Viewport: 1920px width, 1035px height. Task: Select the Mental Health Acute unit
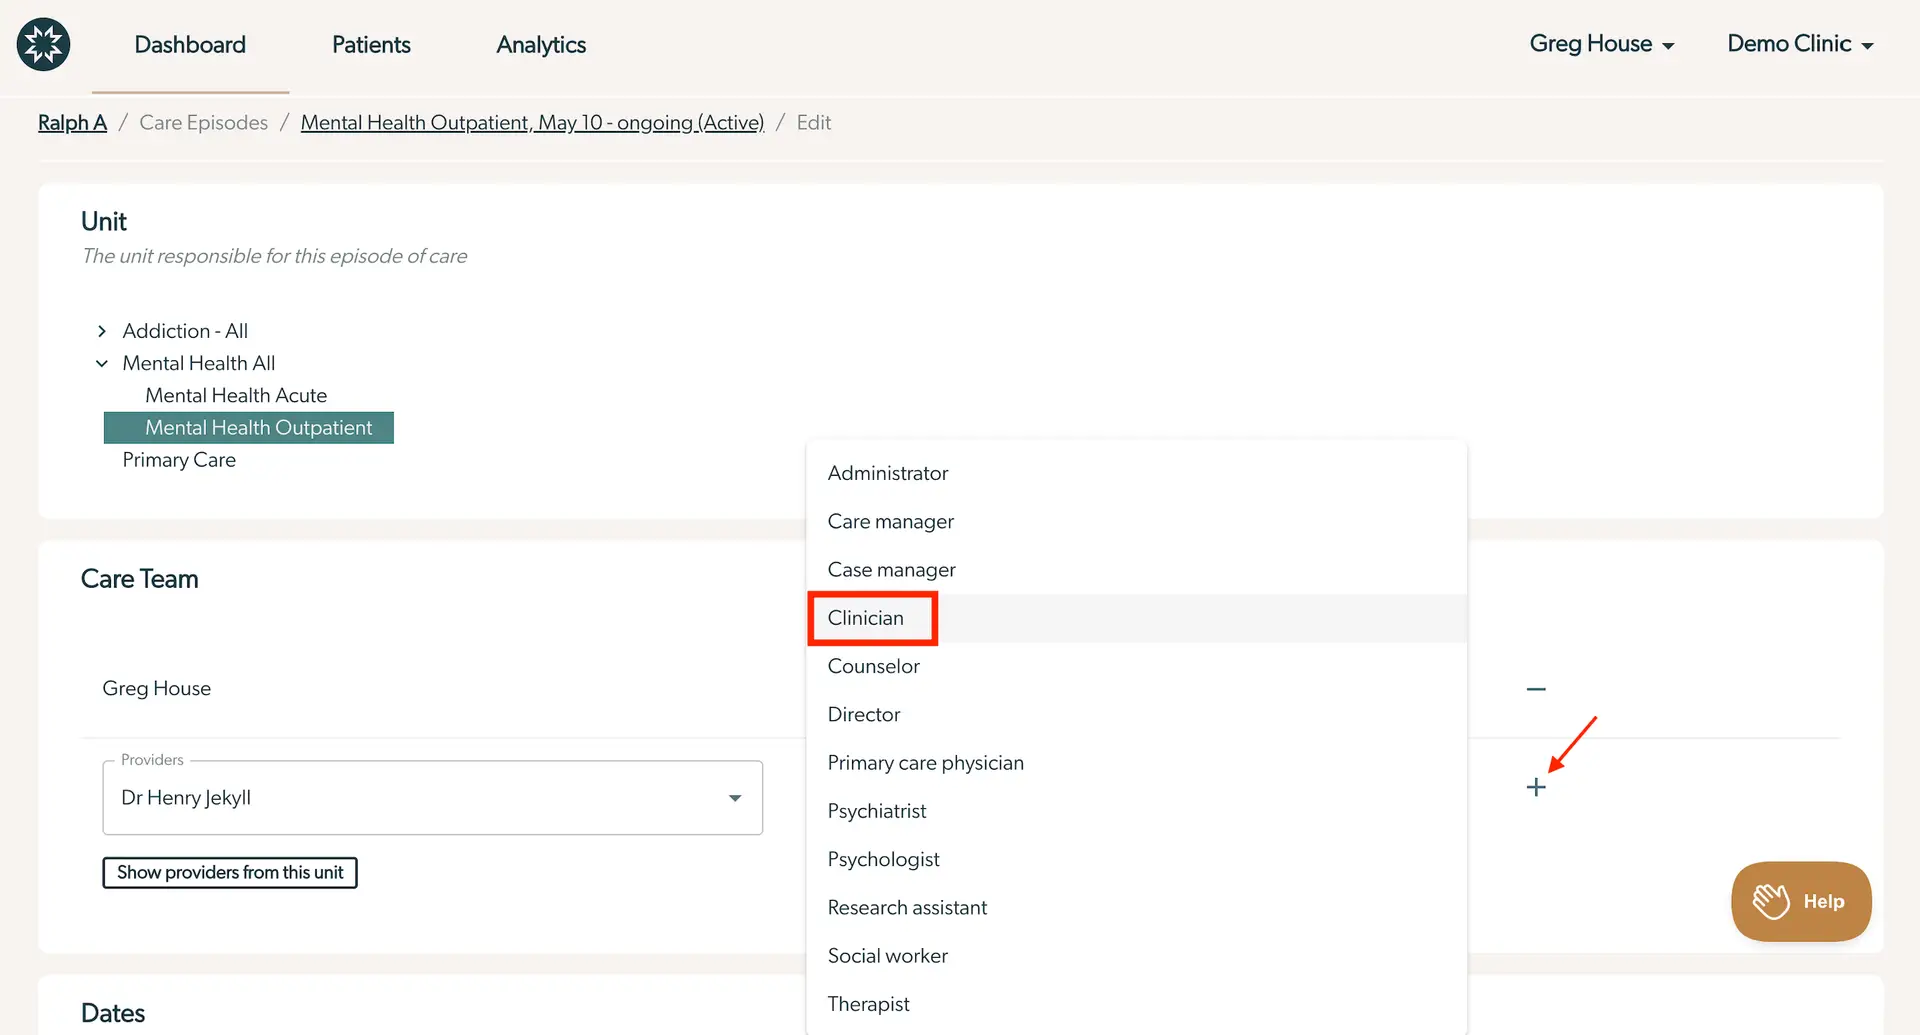[x=236, y=395]
